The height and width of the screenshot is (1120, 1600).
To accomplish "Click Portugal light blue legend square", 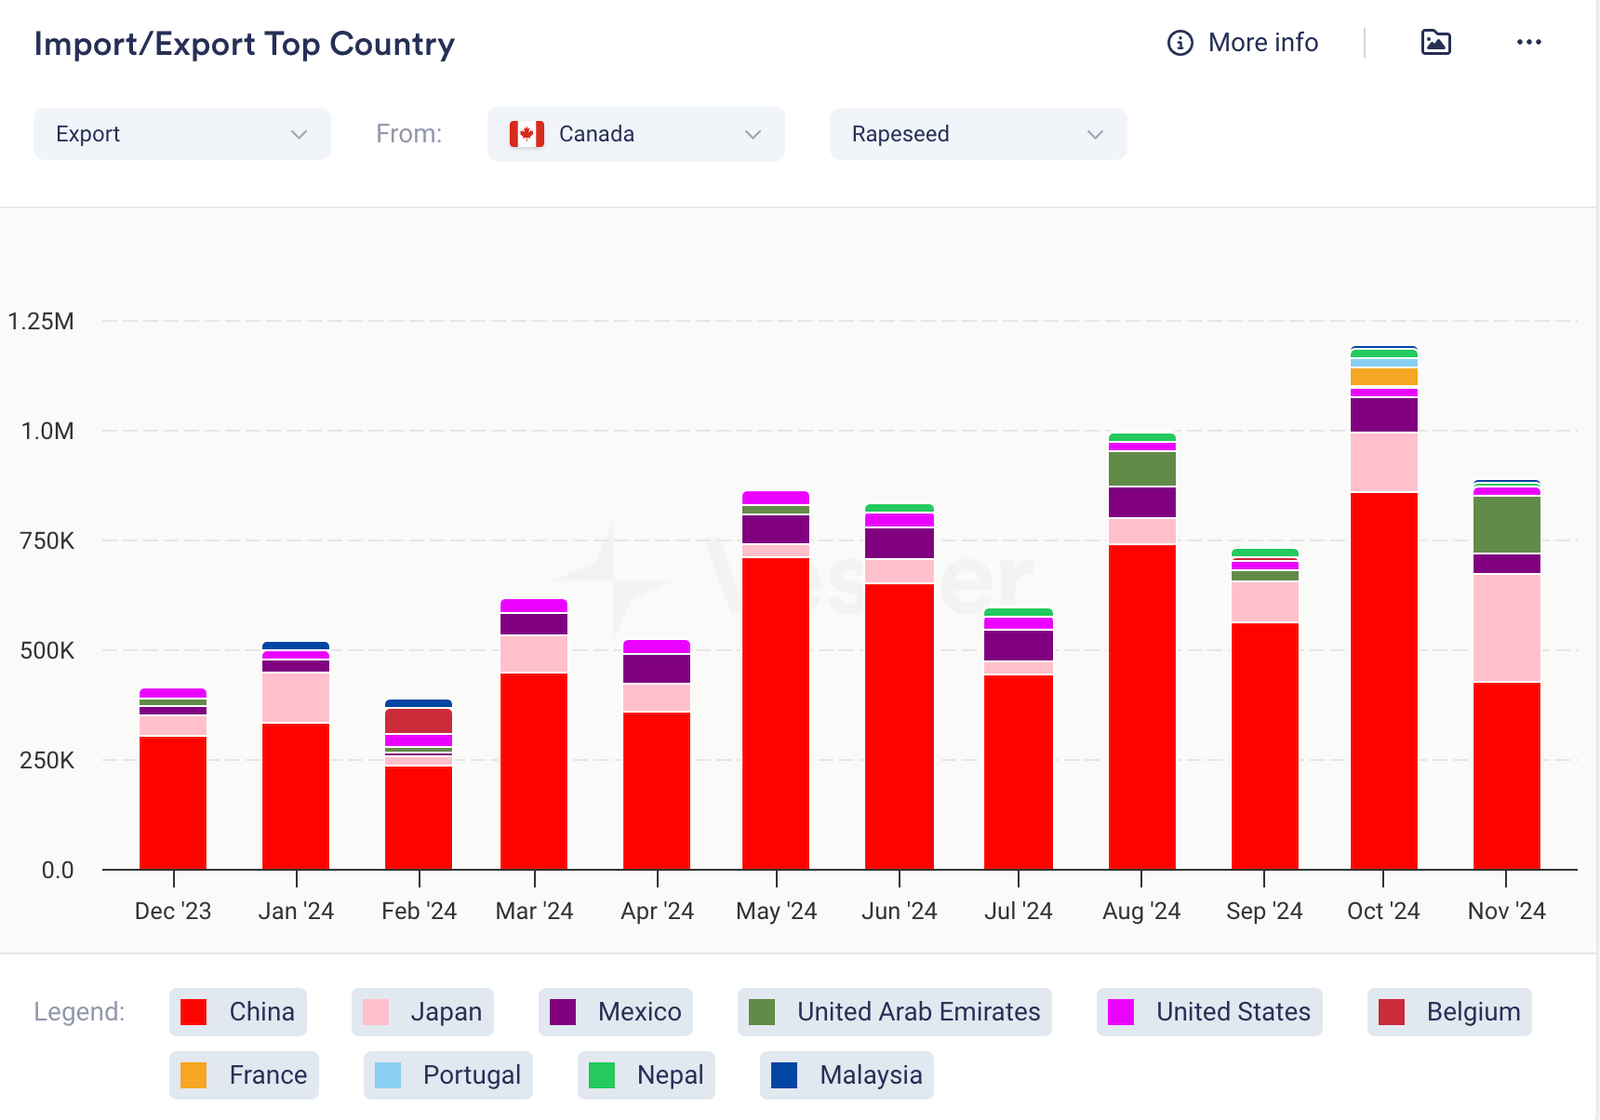I will pos(387,1075).
